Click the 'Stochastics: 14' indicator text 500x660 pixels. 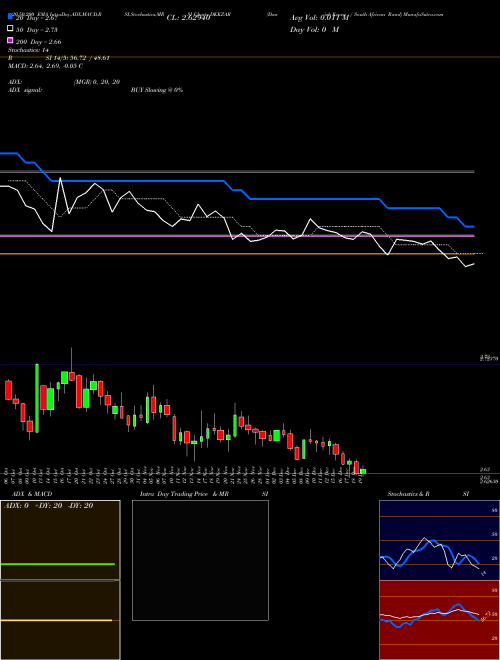[x=28, y=50]
